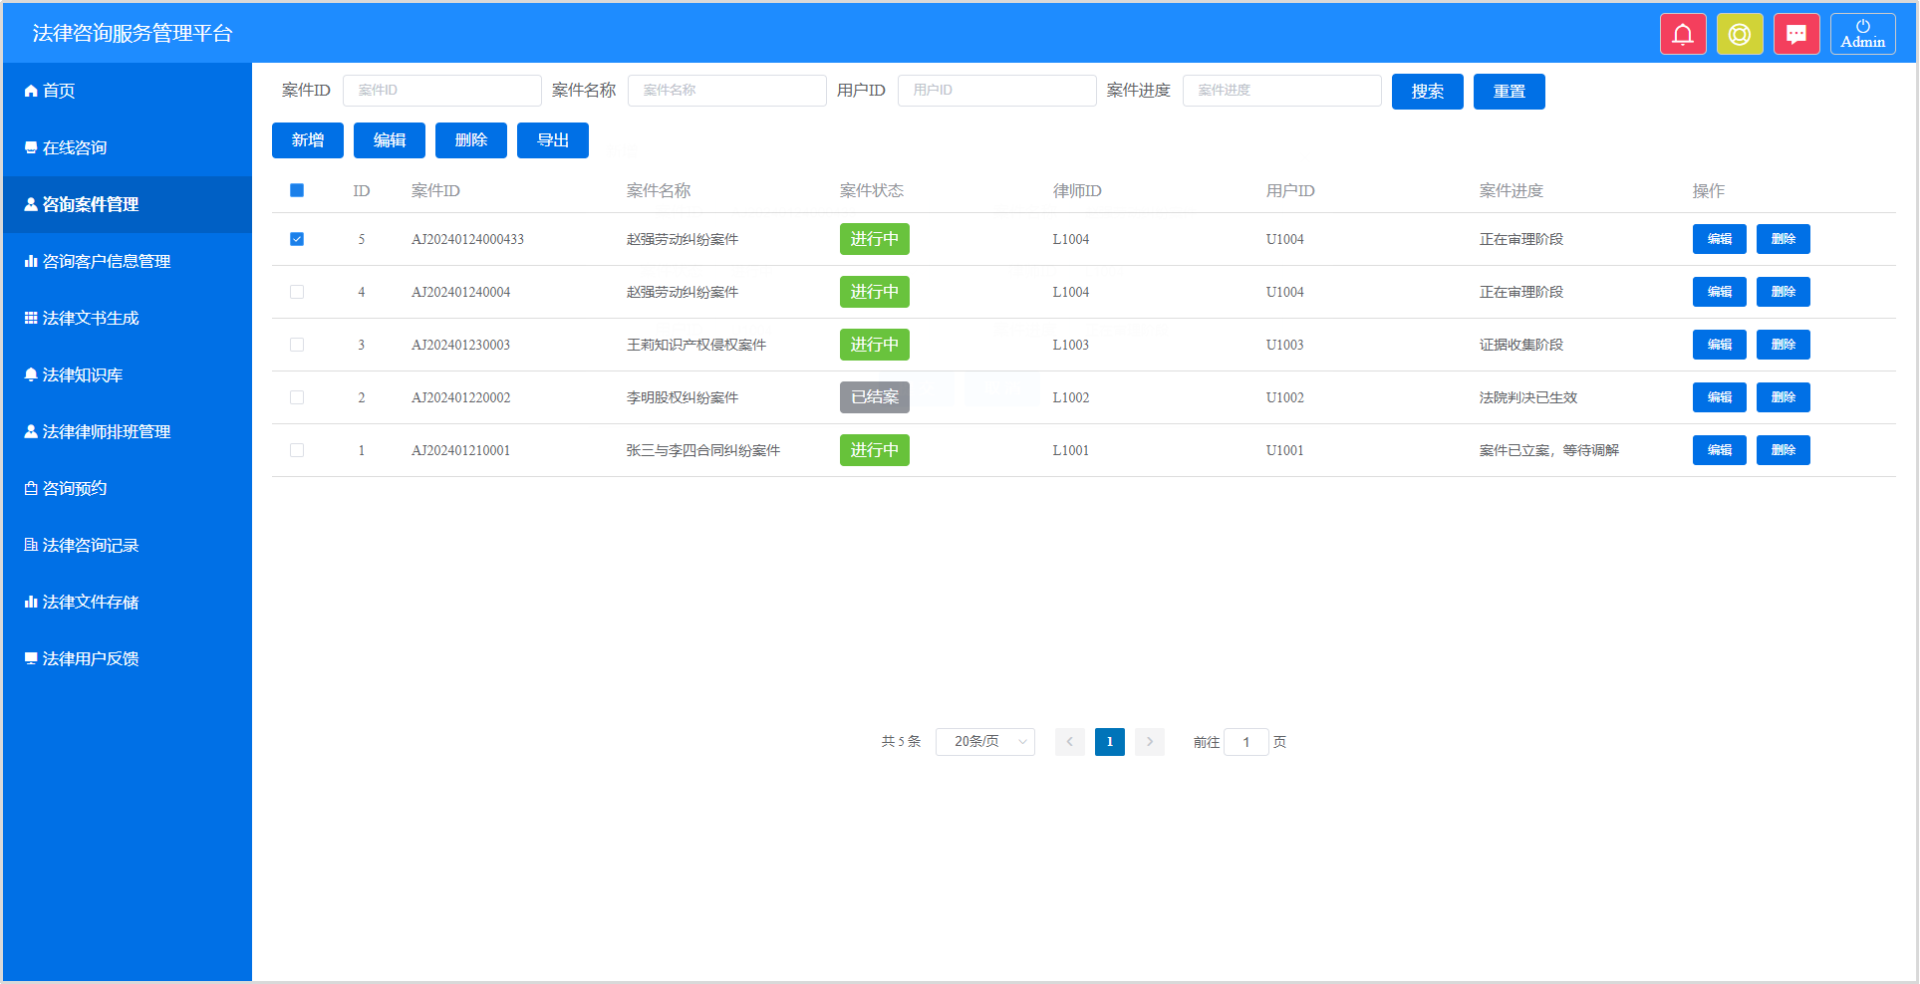Open 咨询客户信息管理 in the sidebar
The height and width of the screenshot is (984, 1920).
coord(106,262)
